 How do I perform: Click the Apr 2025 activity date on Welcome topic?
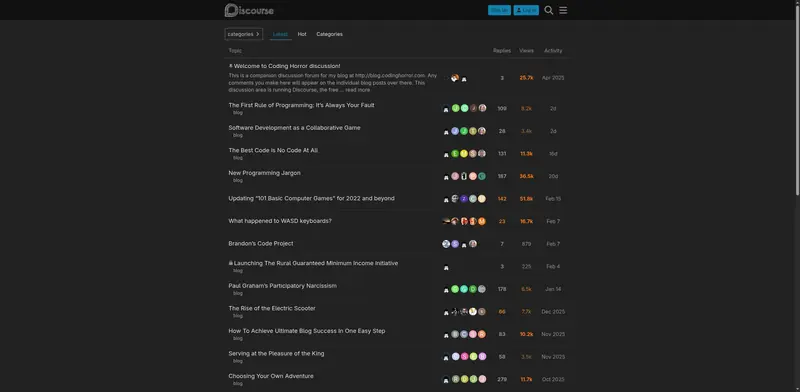553,78
